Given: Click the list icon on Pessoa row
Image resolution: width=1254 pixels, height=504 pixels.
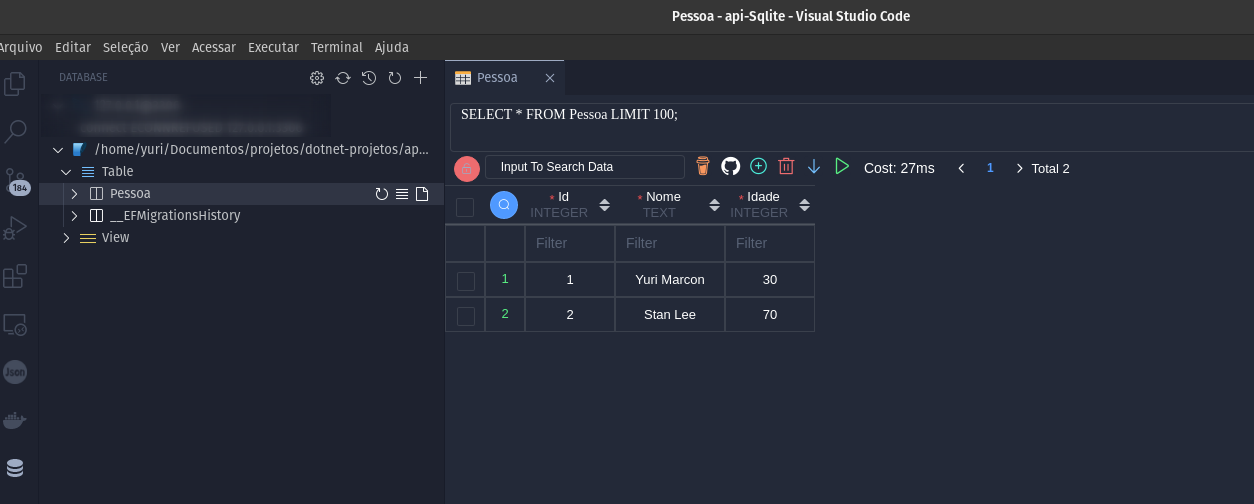Looking at the screenshot, I should (402, 194).
